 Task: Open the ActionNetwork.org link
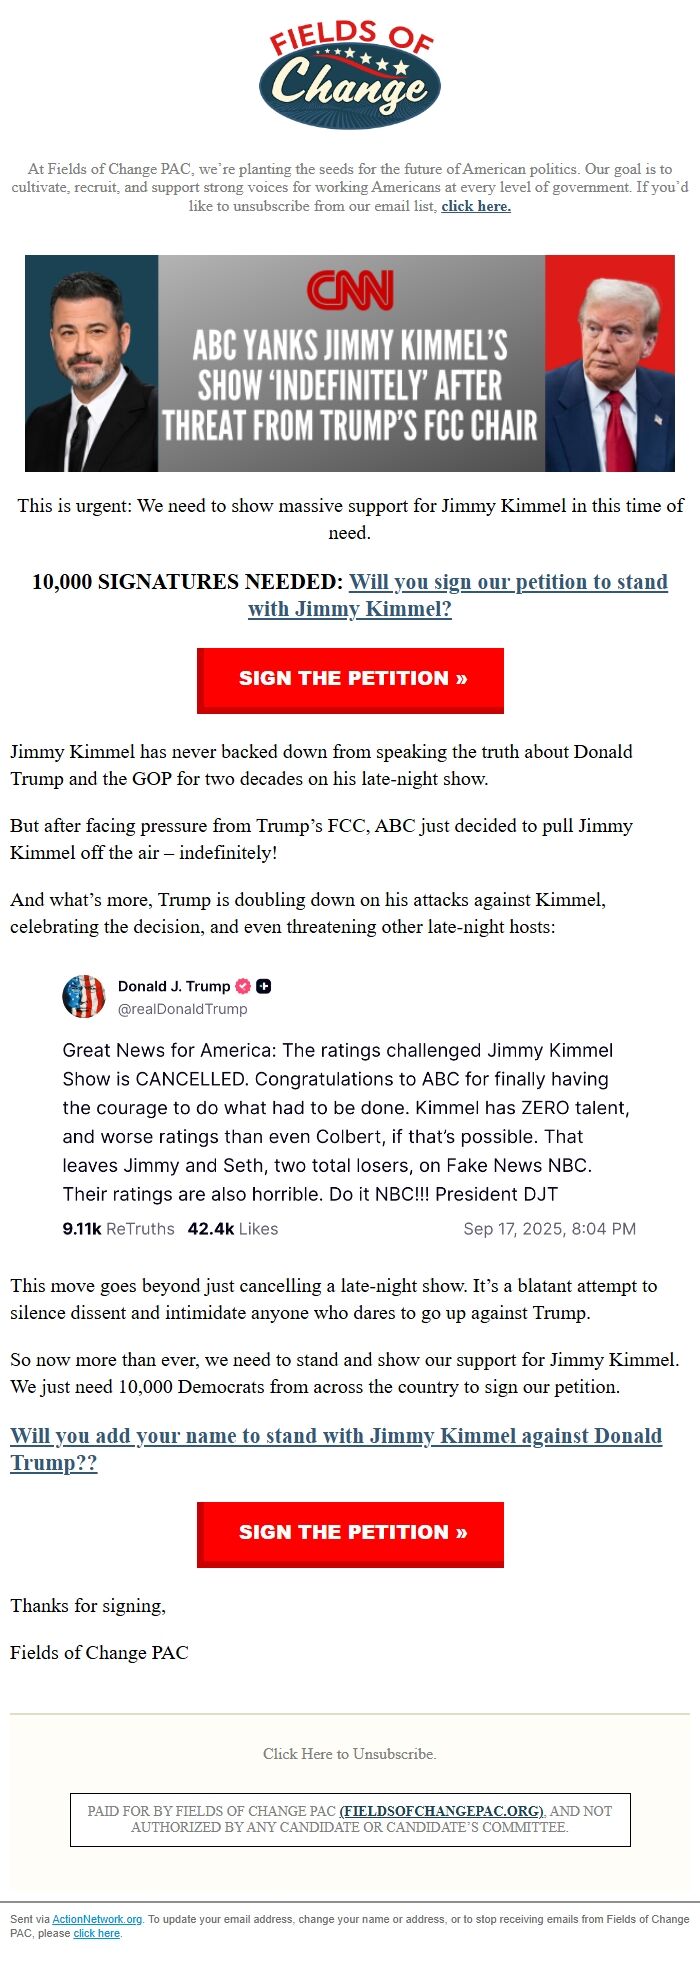[x=97, y=1919]
